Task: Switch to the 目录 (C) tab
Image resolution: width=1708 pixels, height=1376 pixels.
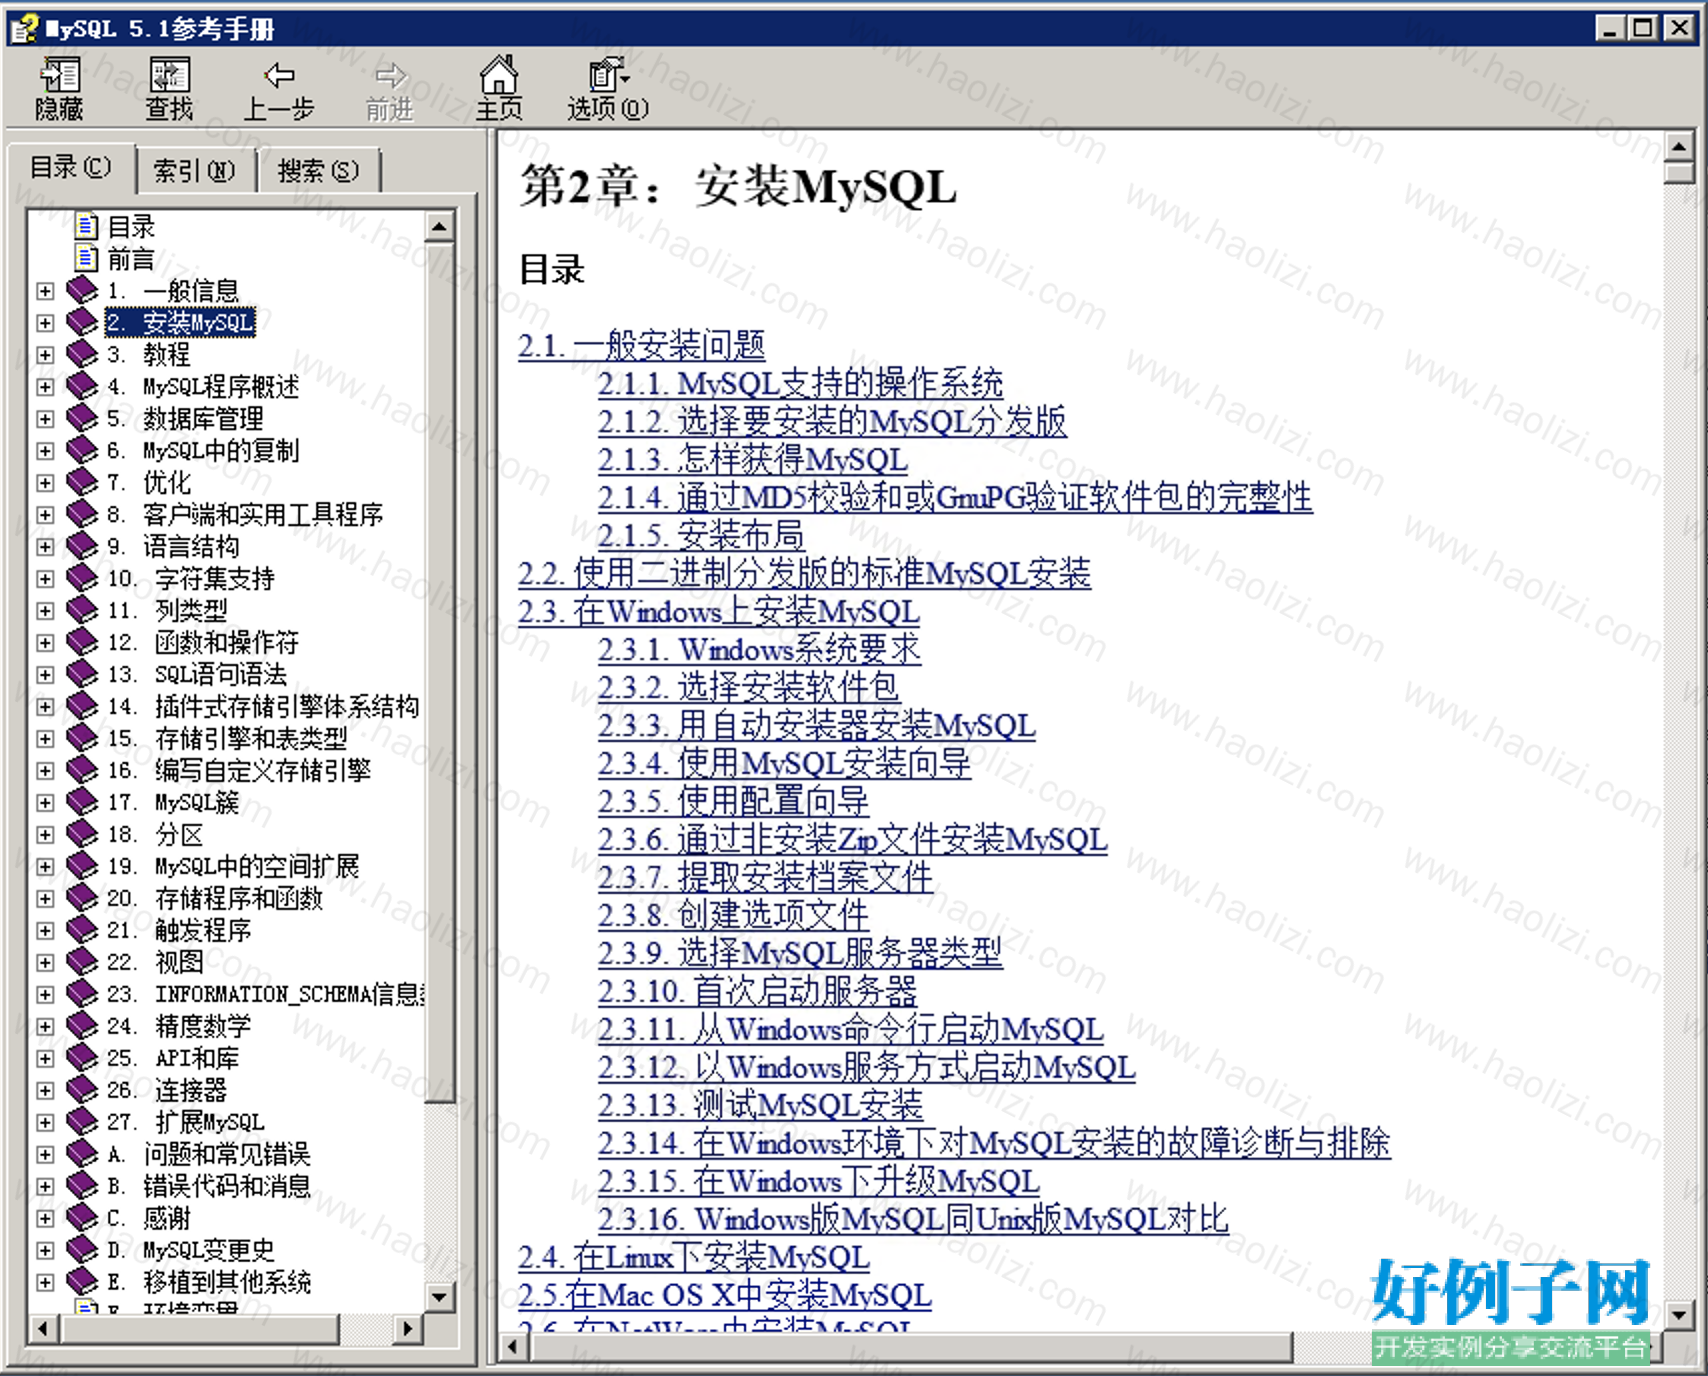Action: [x=70, y=167]
